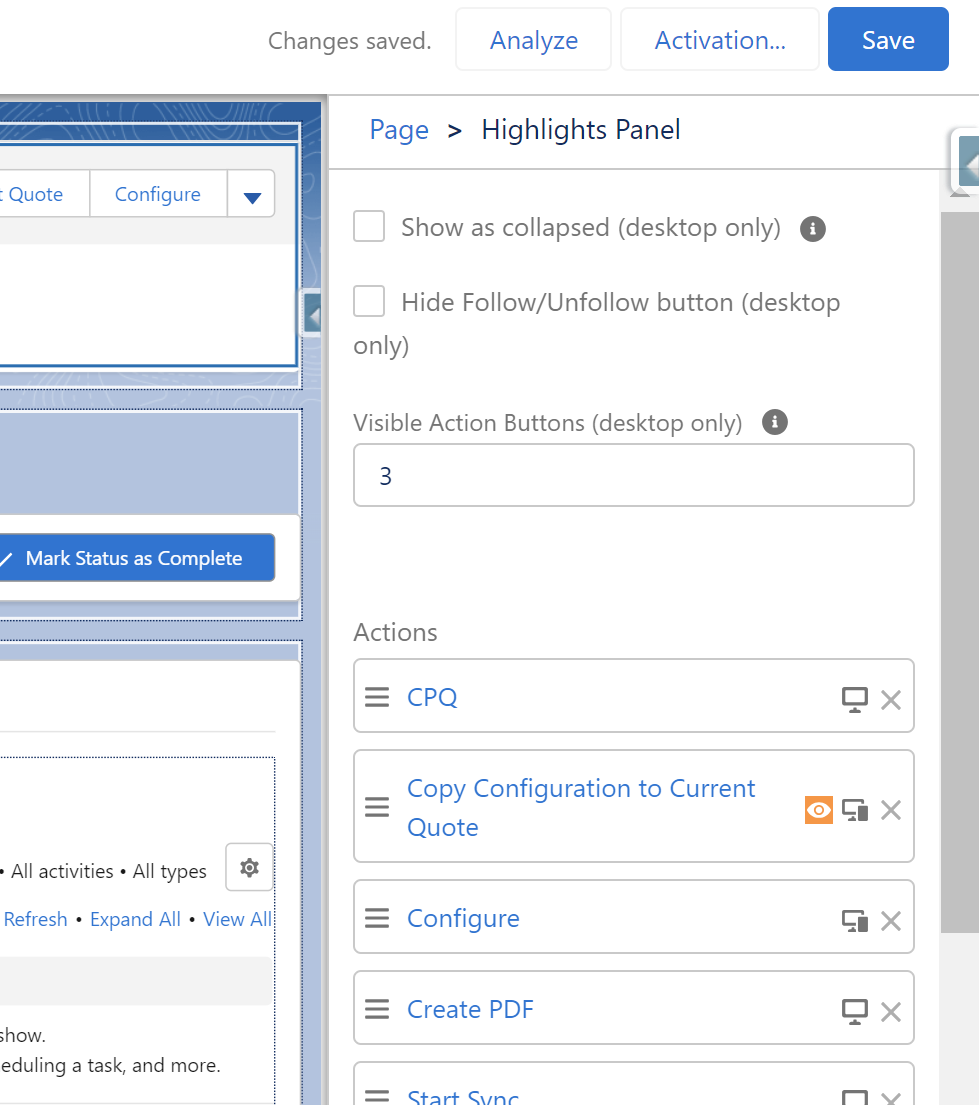The image size is (979, 1105).
Task: Grab the CPQ action drag handle
Action: click(377, 697)
